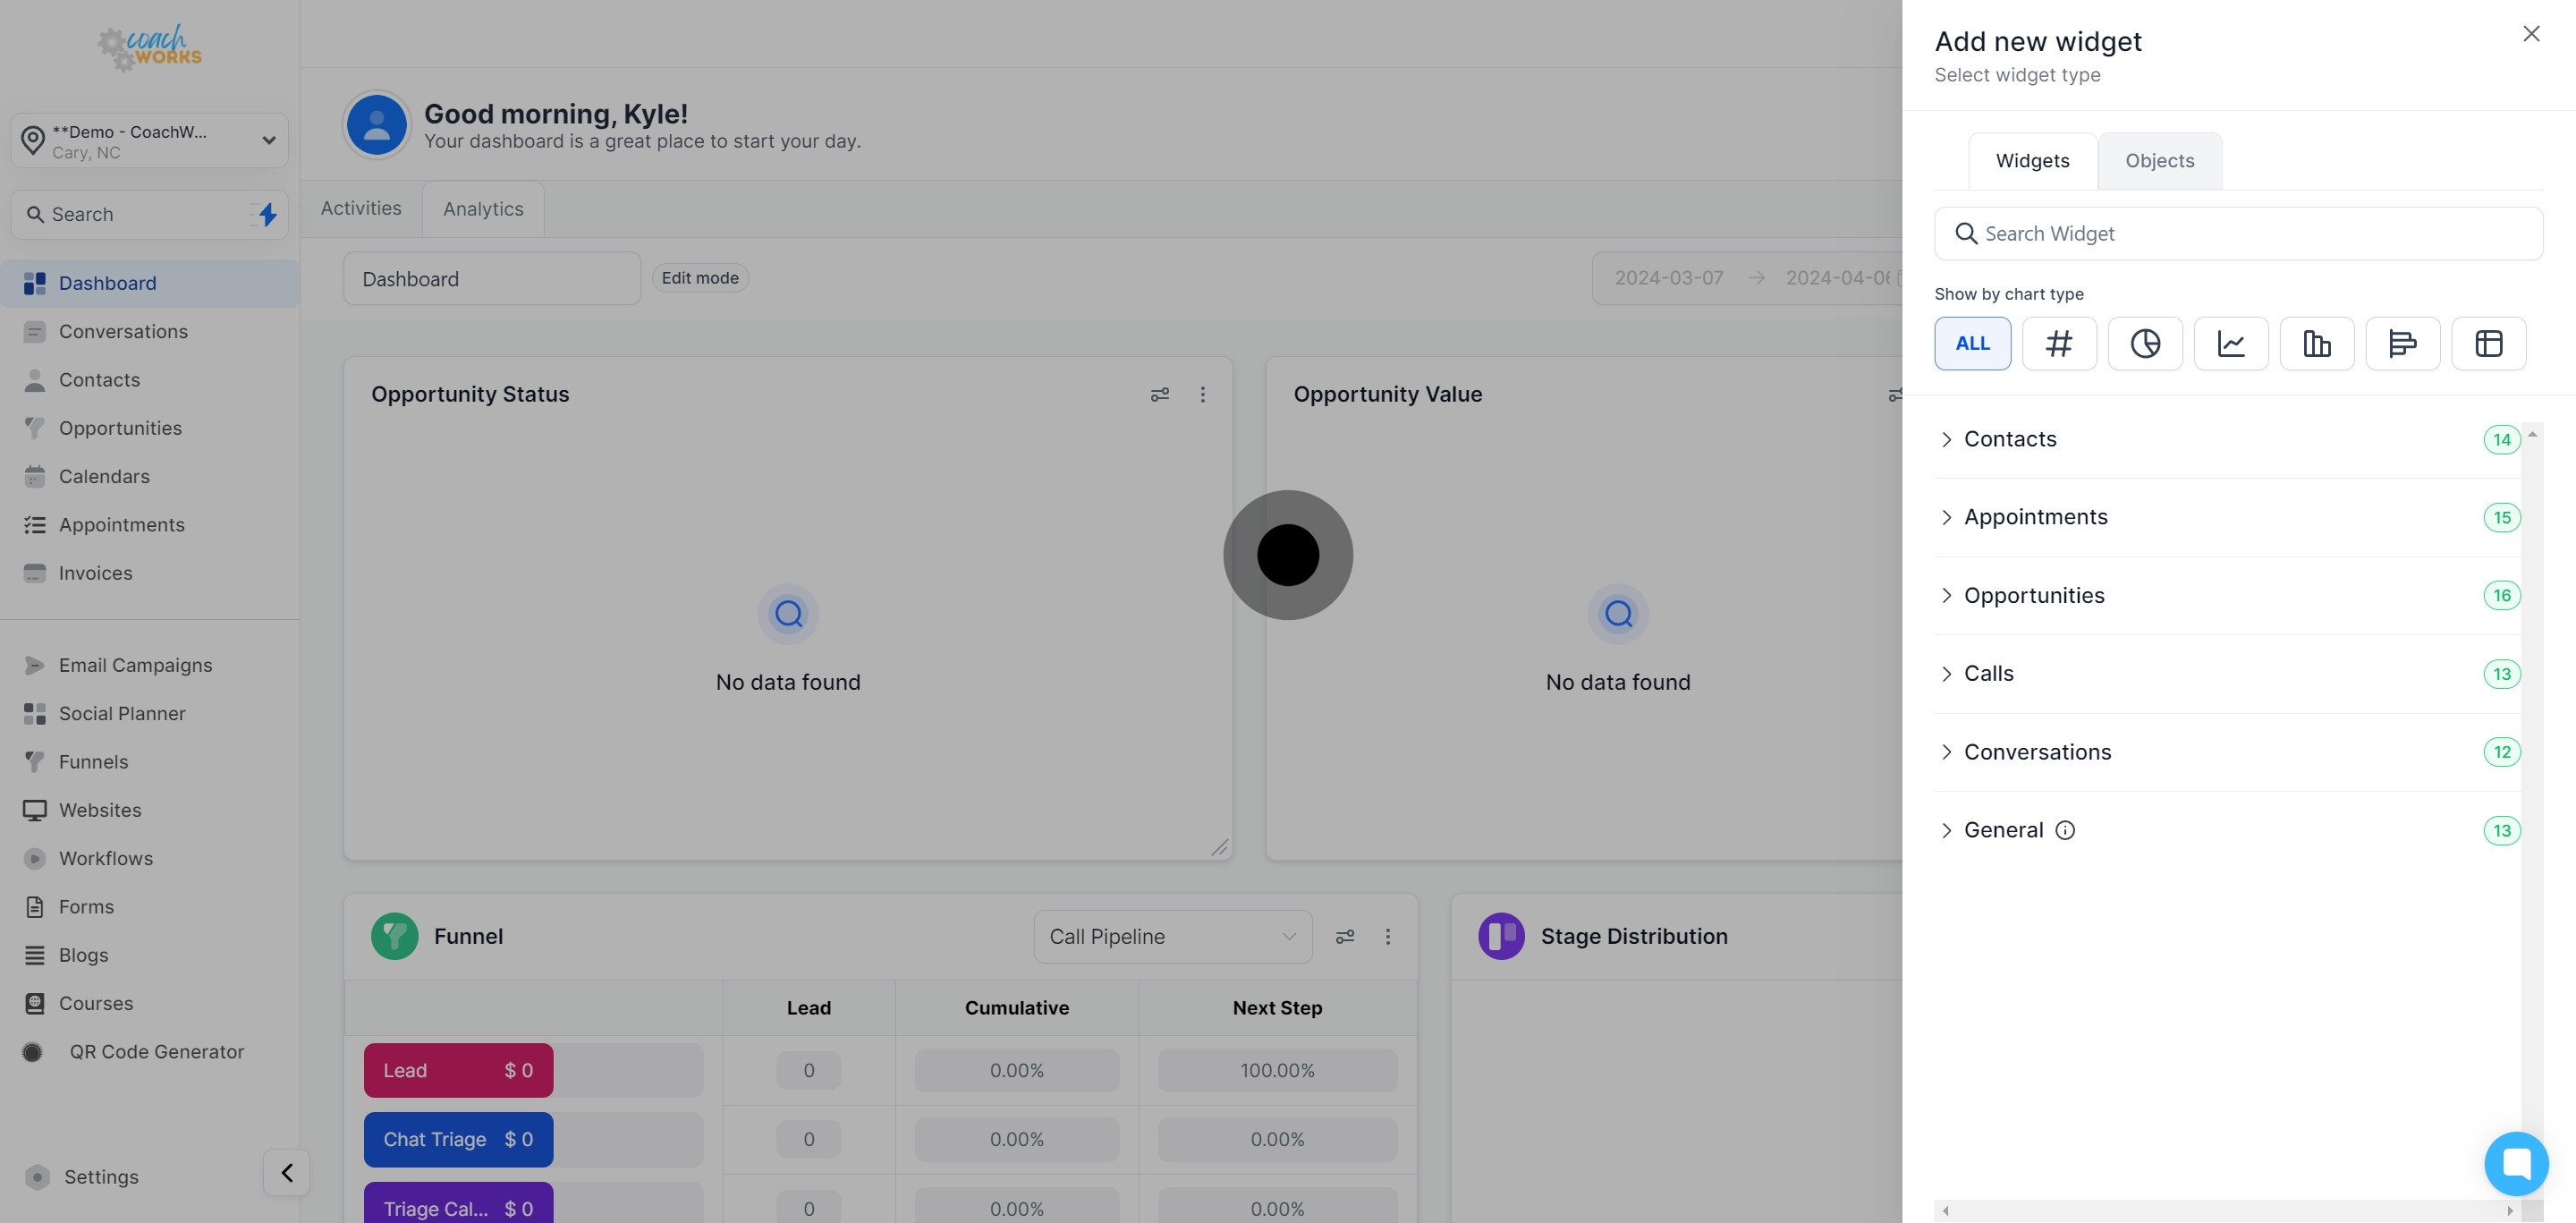Expand the Appointments widget group
2576x1223 pixels.
tap(2035, 517)
